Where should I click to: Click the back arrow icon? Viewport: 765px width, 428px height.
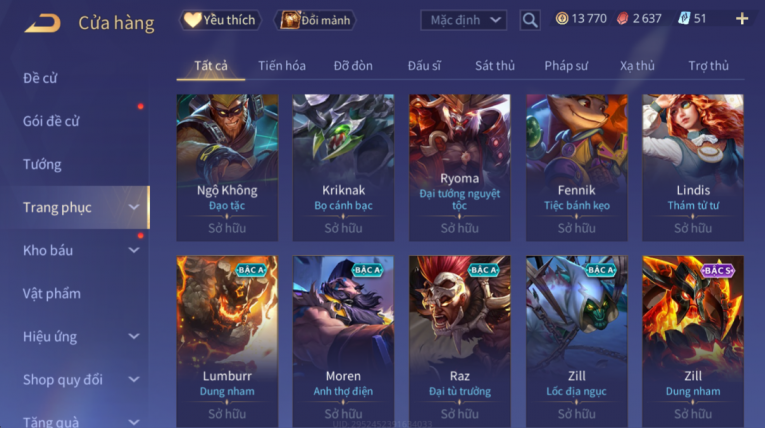click(x=42, y=23)
